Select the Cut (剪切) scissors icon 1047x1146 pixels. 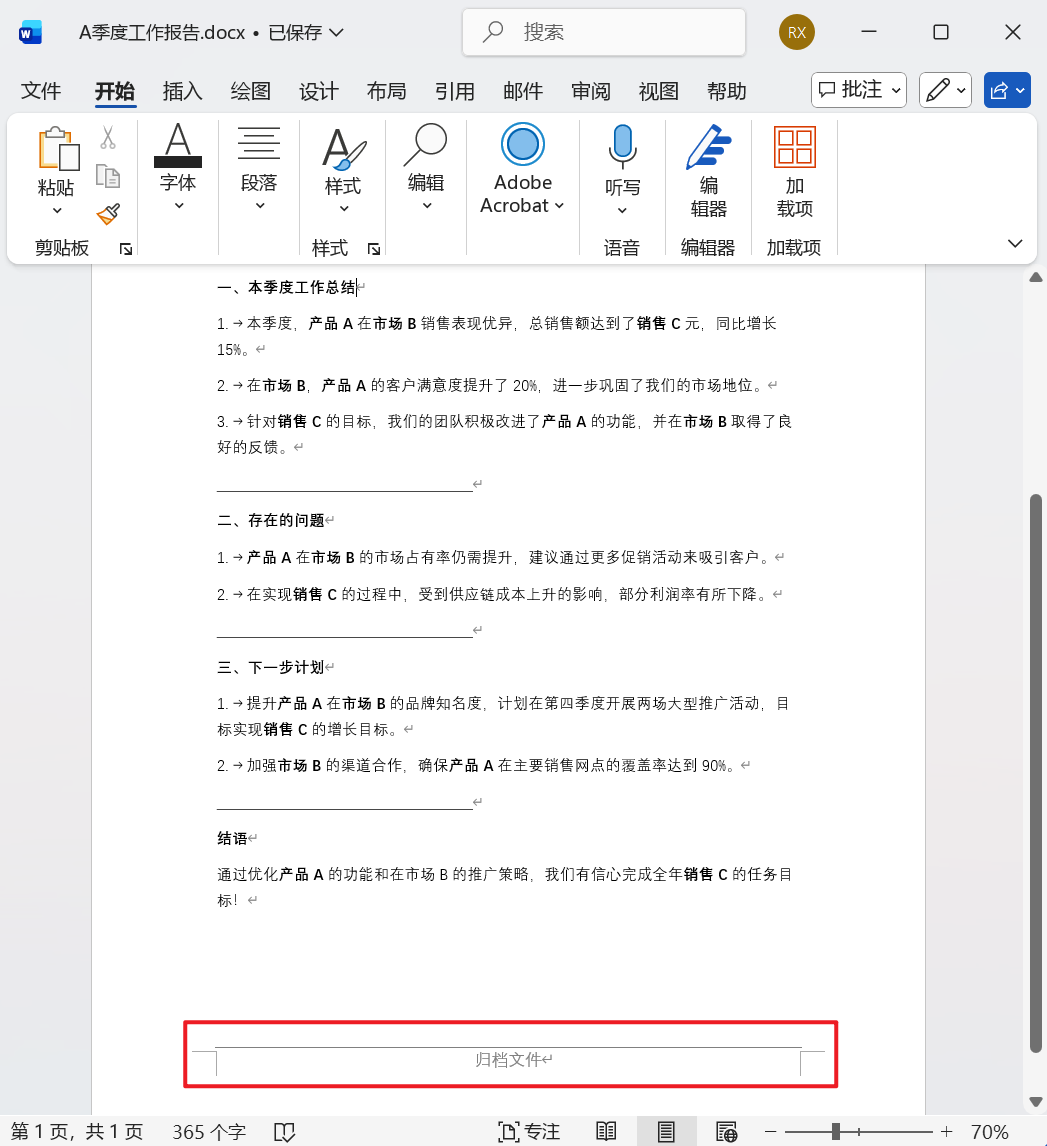[x=108, y=136]
